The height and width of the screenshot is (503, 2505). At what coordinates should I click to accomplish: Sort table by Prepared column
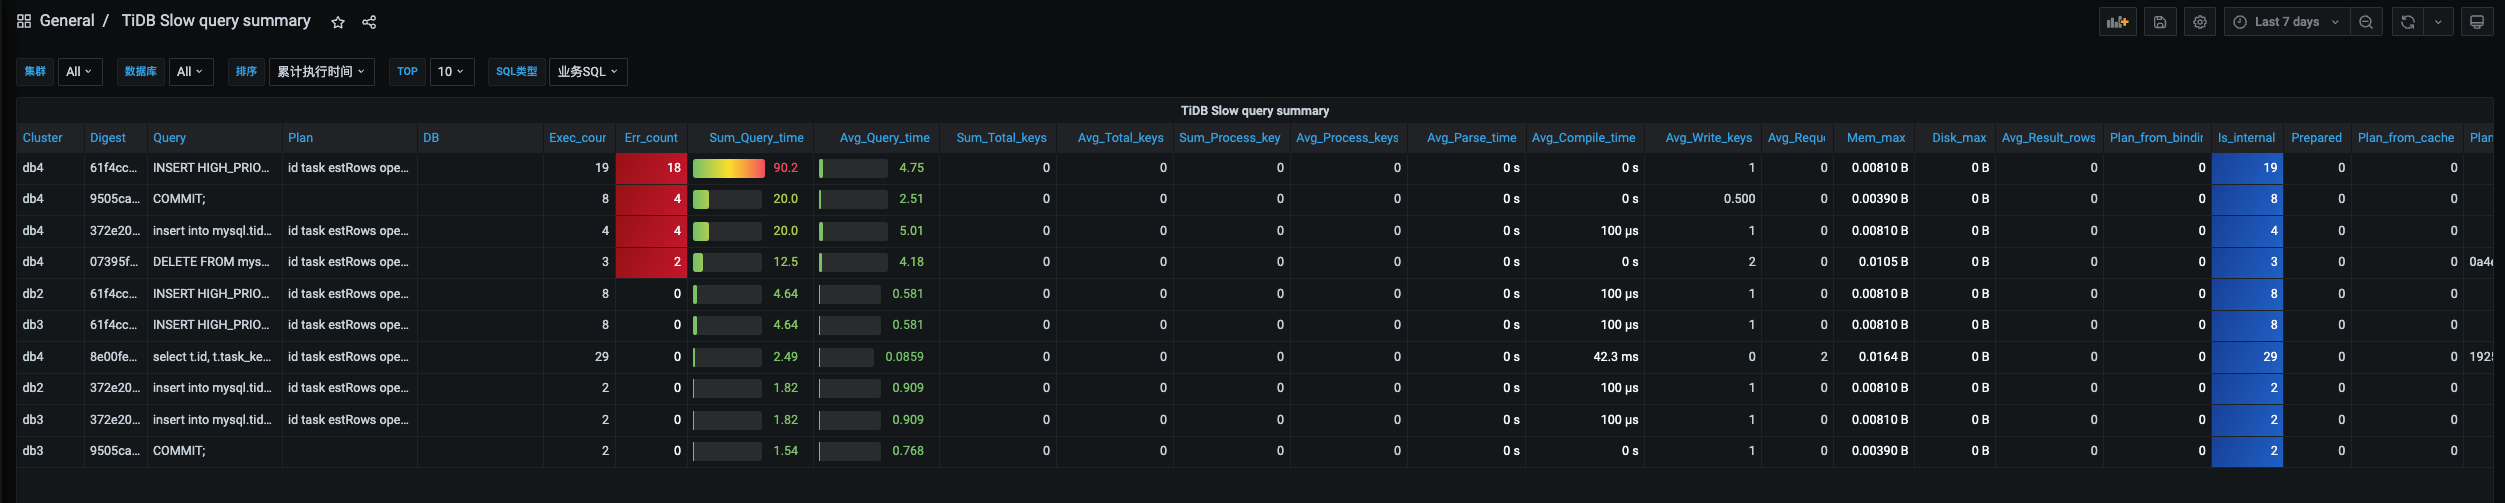point(2316,138)
